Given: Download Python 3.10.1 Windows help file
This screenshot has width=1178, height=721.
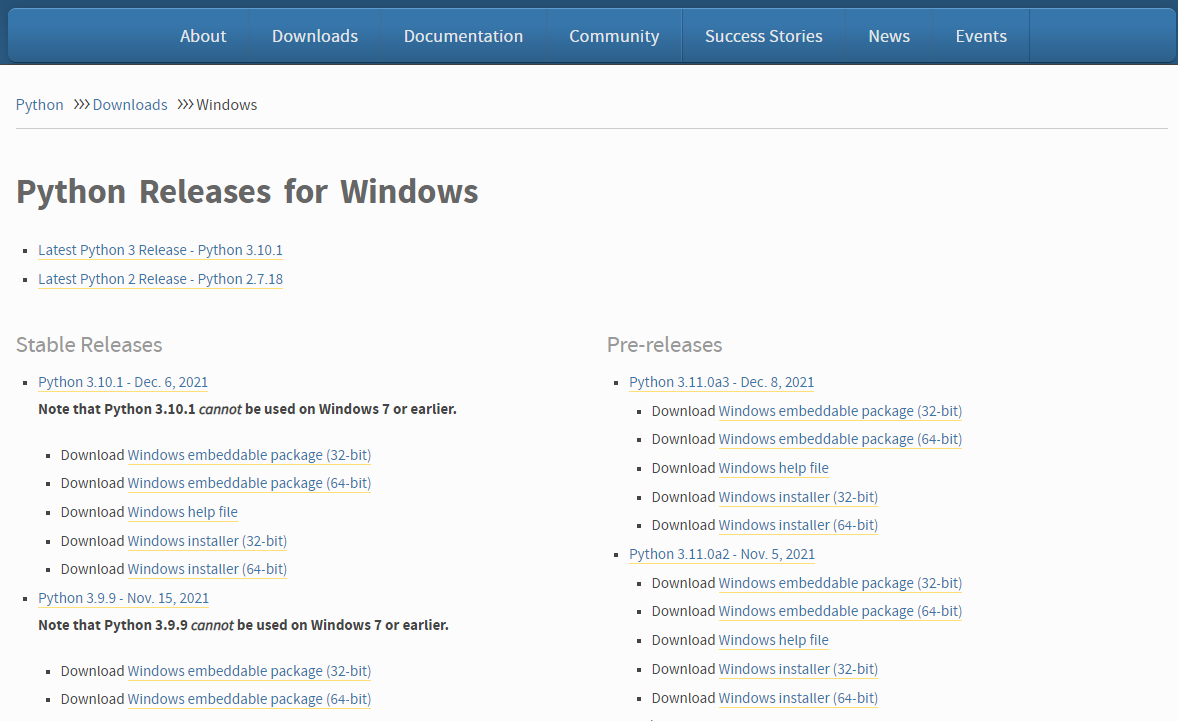Looking at the screenshot, I should pos(183,512).
